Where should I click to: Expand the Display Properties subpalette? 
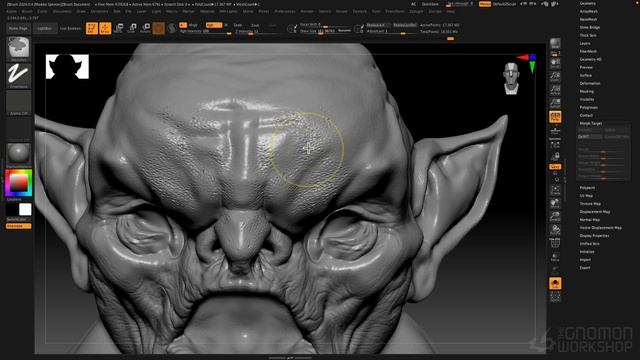coord(594,236)
